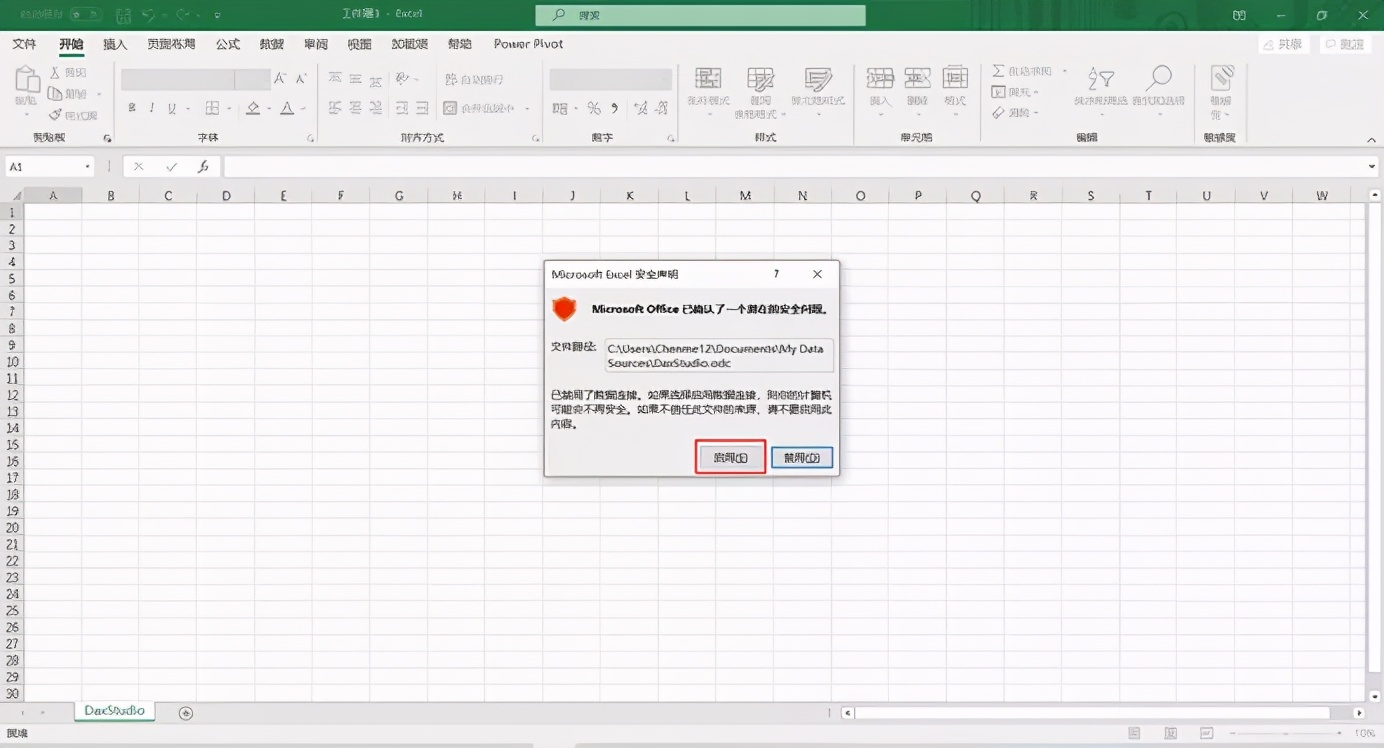This screenshot has height=748, width=1384.
Task: Apply top vertical alignment
Action: pos(335,79)
